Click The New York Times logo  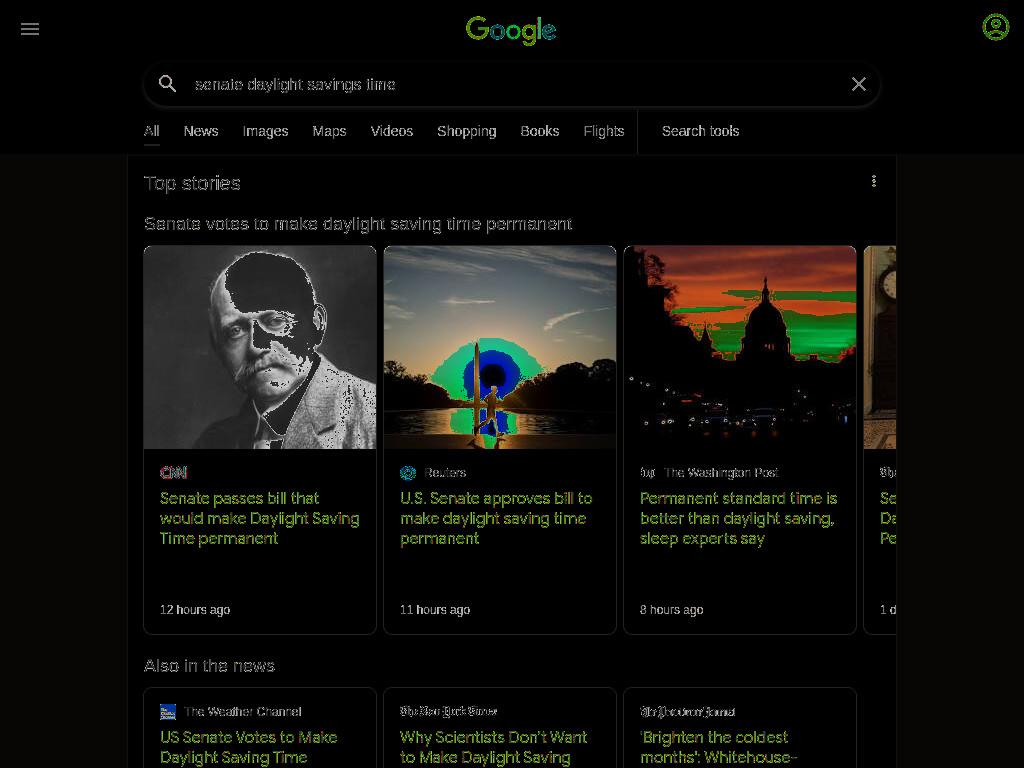(449, 711)
